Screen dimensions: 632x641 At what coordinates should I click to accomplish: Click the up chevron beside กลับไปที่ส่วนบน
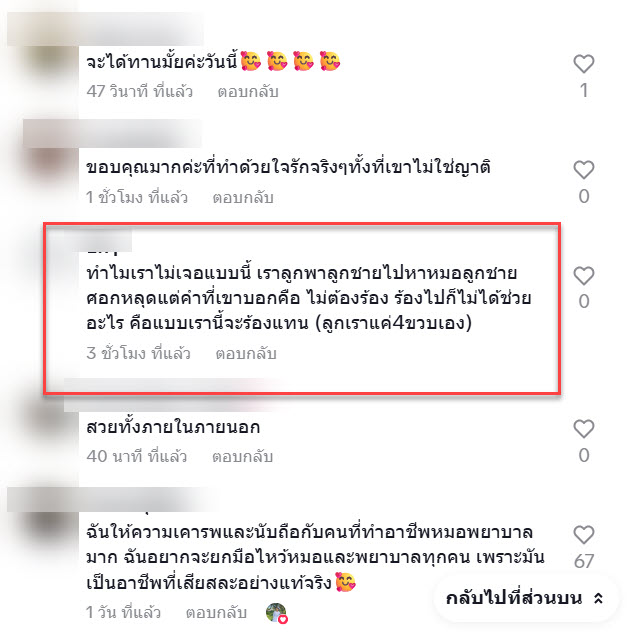click(598, 598)
